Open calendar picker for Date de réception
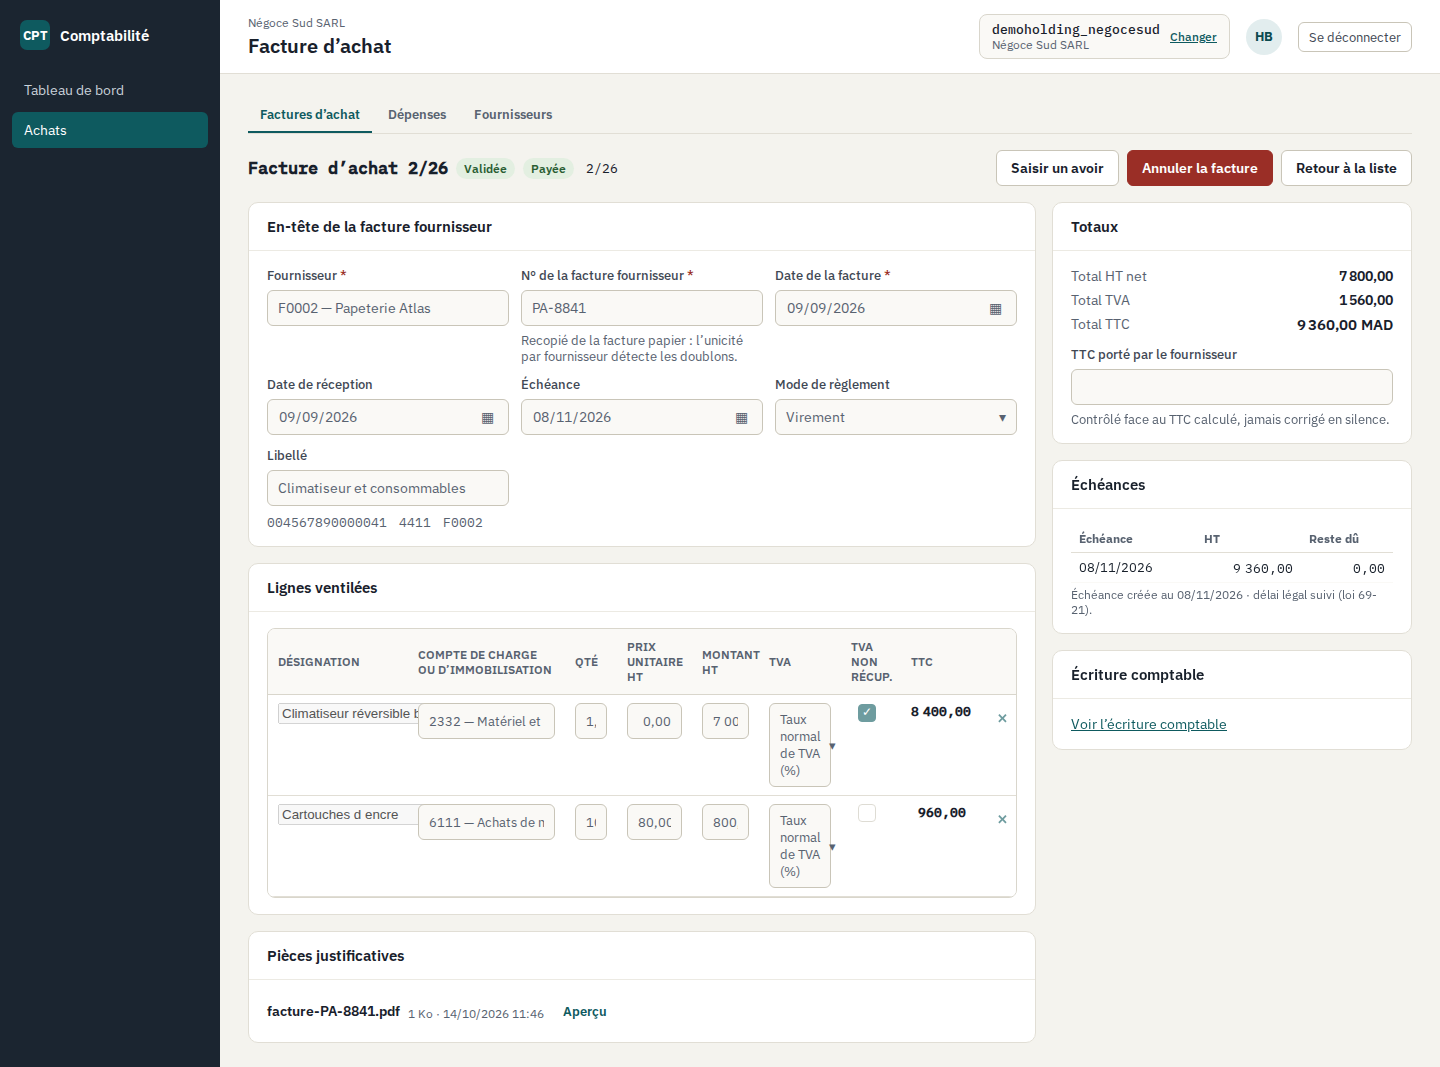 click(487, 418)
